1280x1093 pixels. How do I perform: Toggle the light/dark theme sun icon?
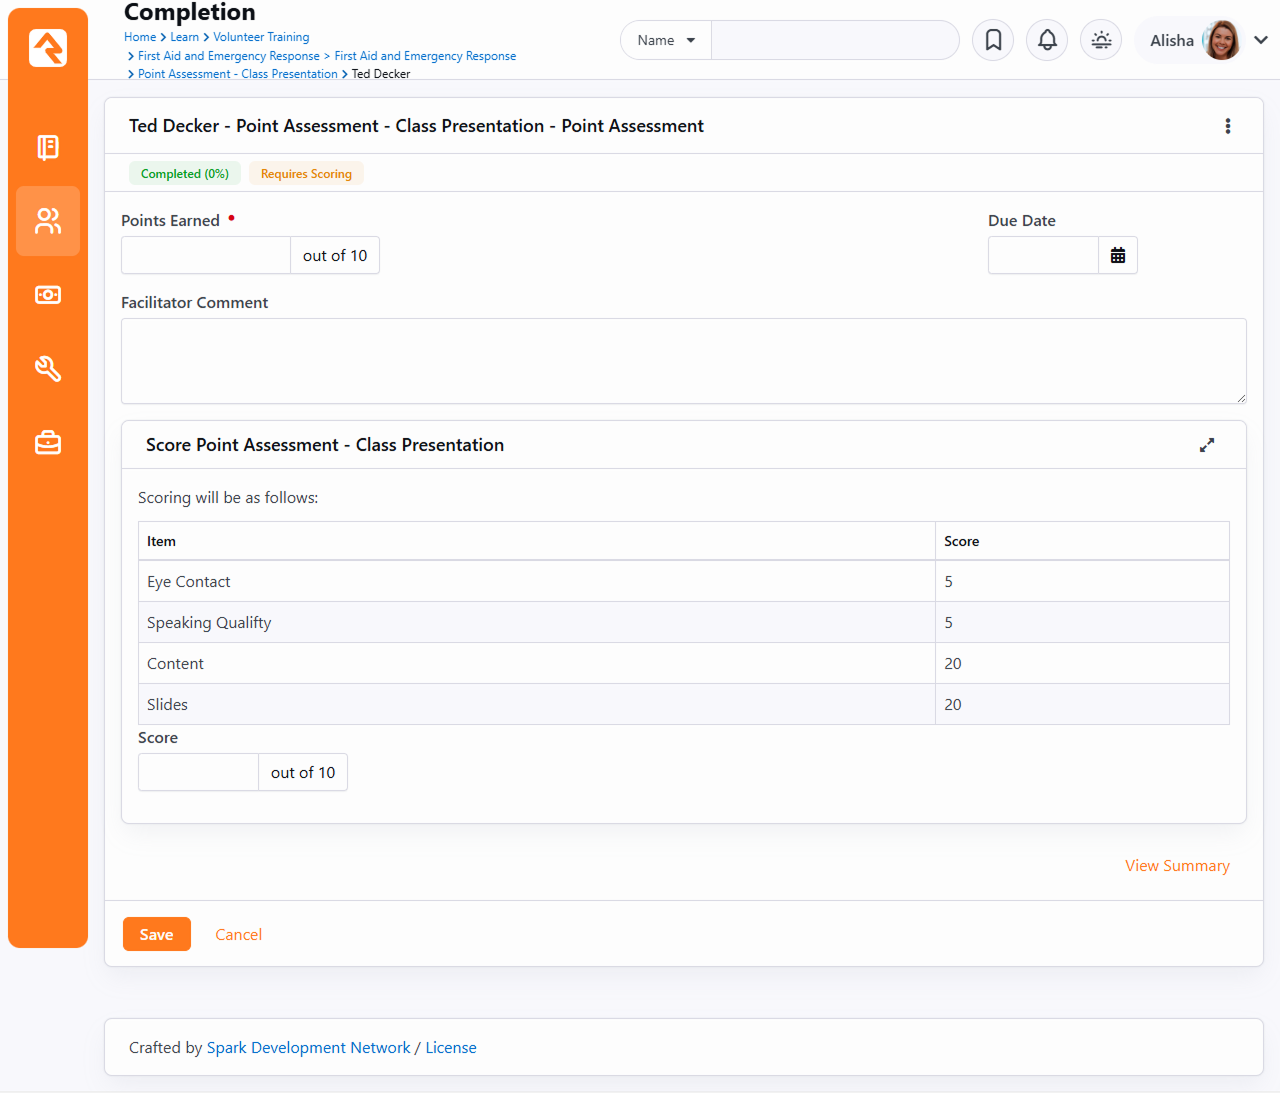[x=1101, y=40]
